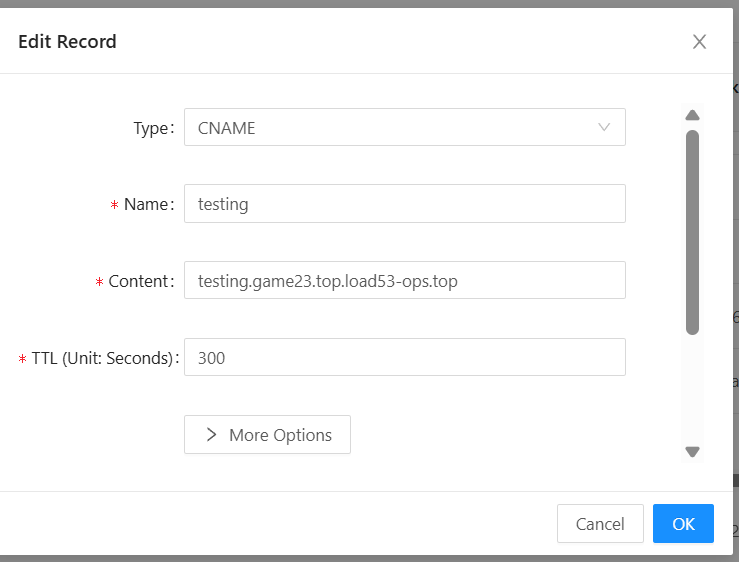Viewport: 739px width, 562px height.
Task: Click the TTL (Unit: Seconds) label
Action: point(103,358)
